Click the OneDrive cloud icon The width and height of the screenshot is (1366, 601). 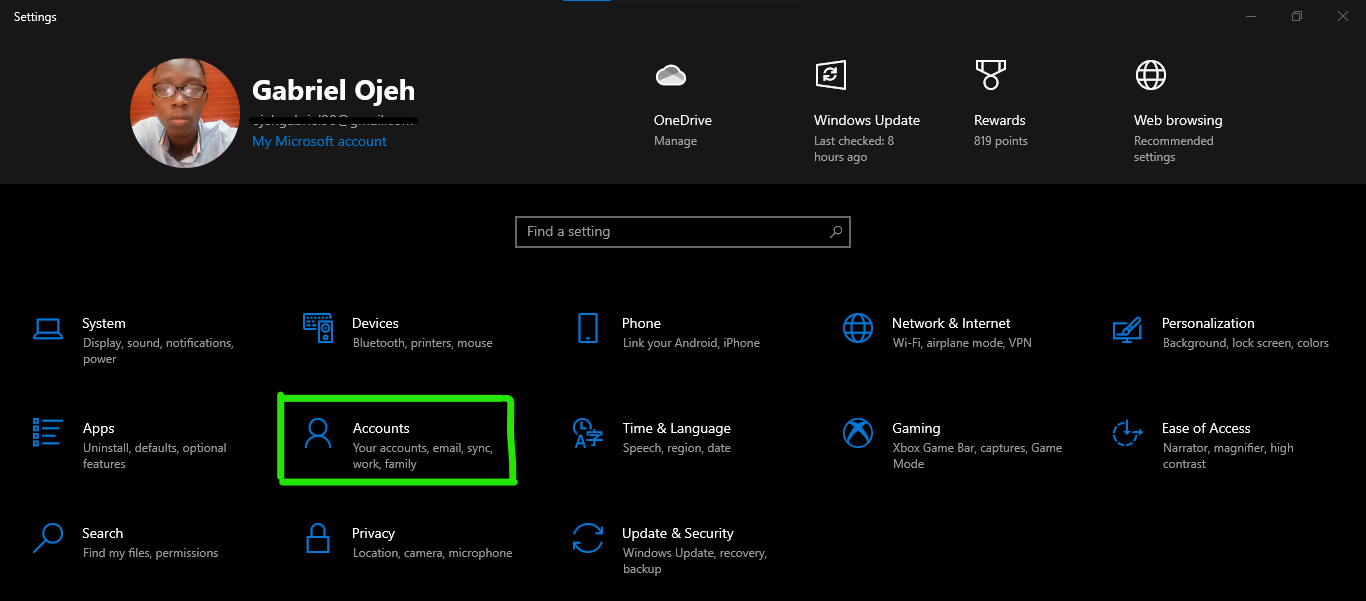pyautogui.click(x=670, y=75)
